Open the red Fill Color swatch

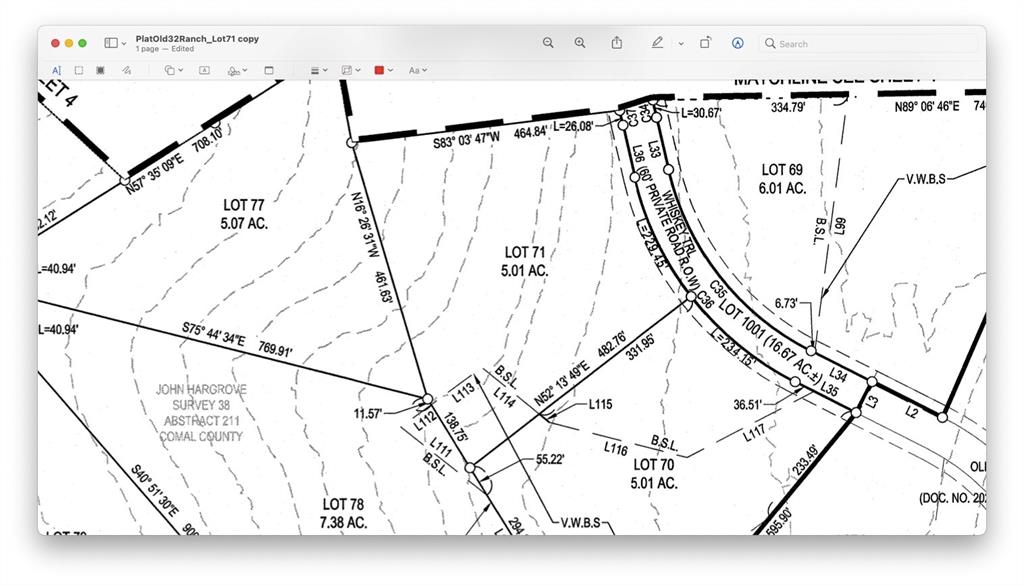[383, 71]
